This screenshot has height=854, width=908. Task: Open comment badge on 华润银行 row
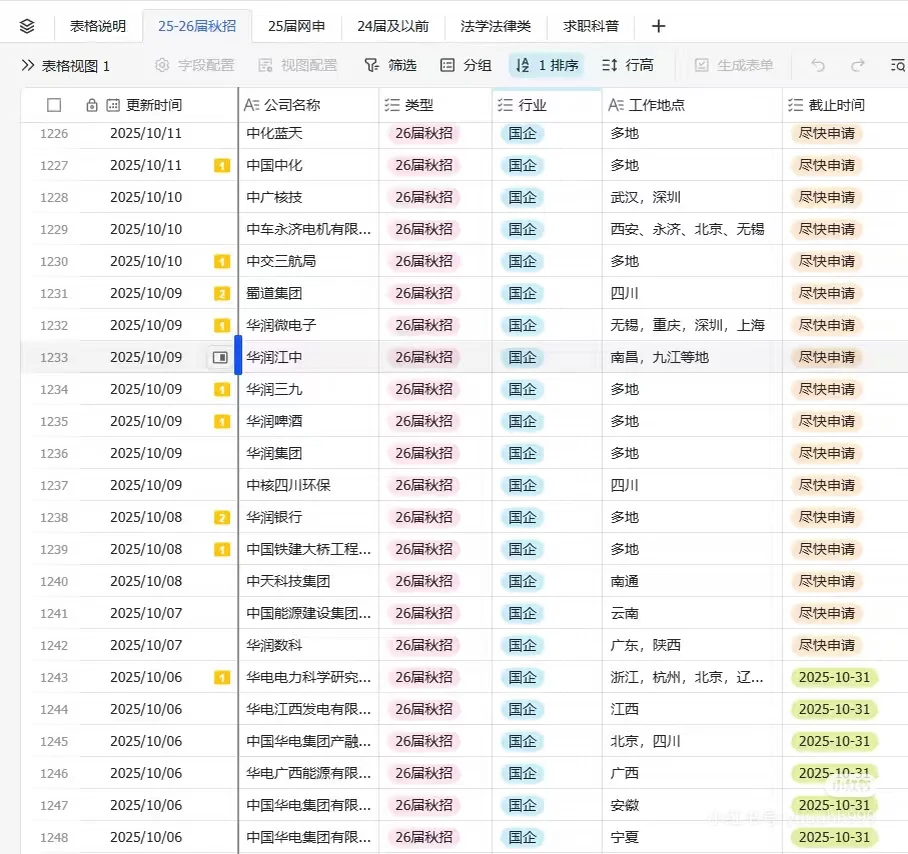[x=222, y=518]
